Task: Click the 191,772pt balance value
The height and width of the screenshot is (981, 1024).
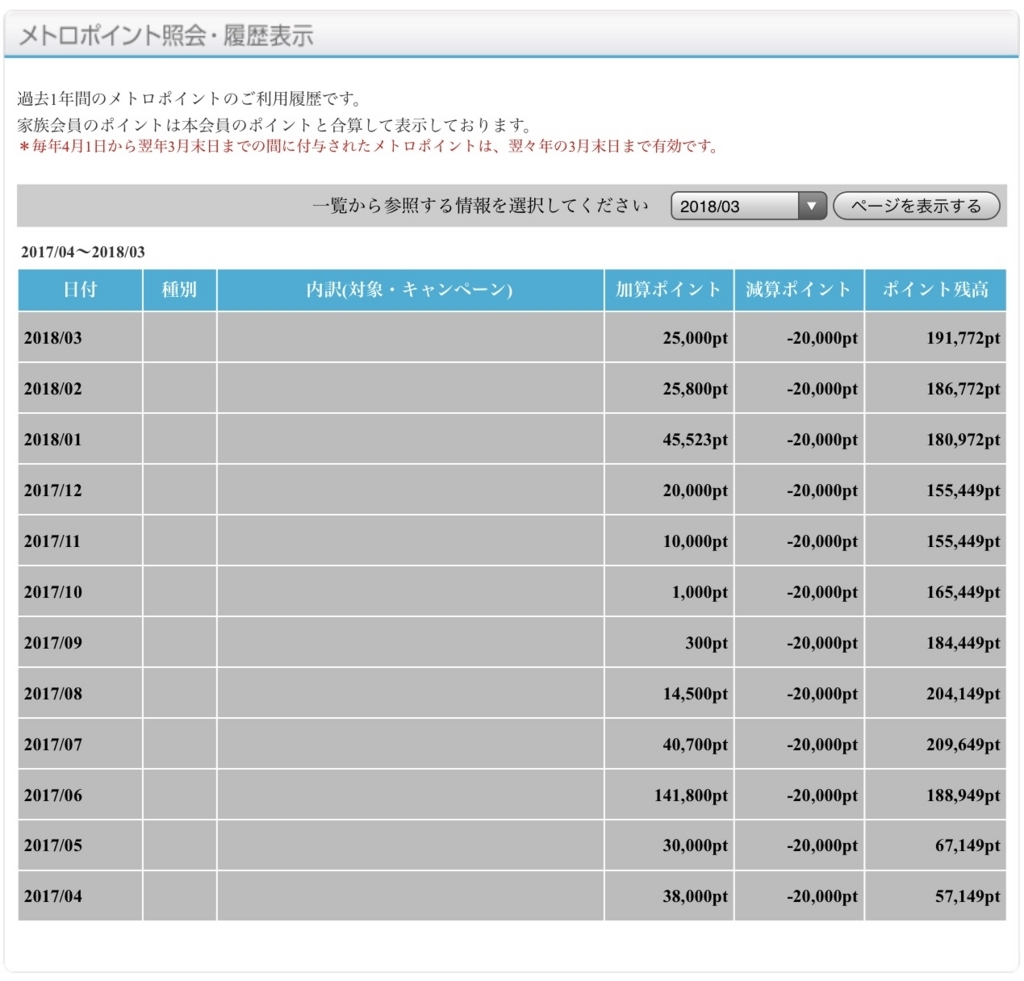Action: (x=963, y=338)
